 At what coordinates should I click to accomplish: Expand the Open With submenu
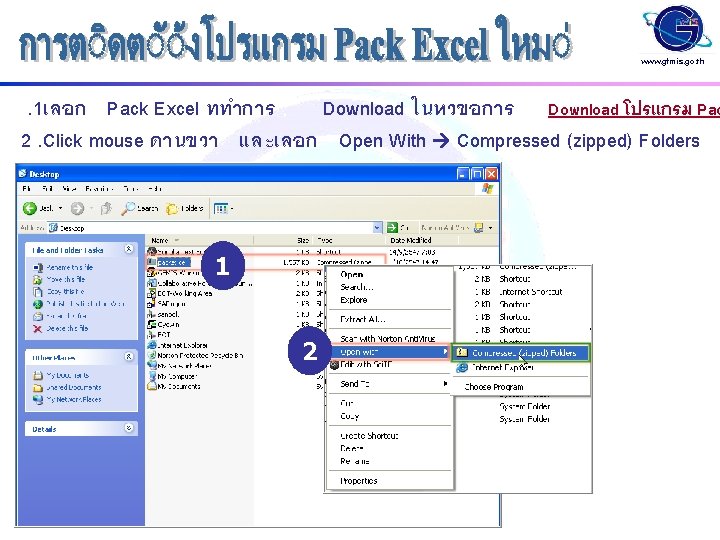[x=390, y=352]
